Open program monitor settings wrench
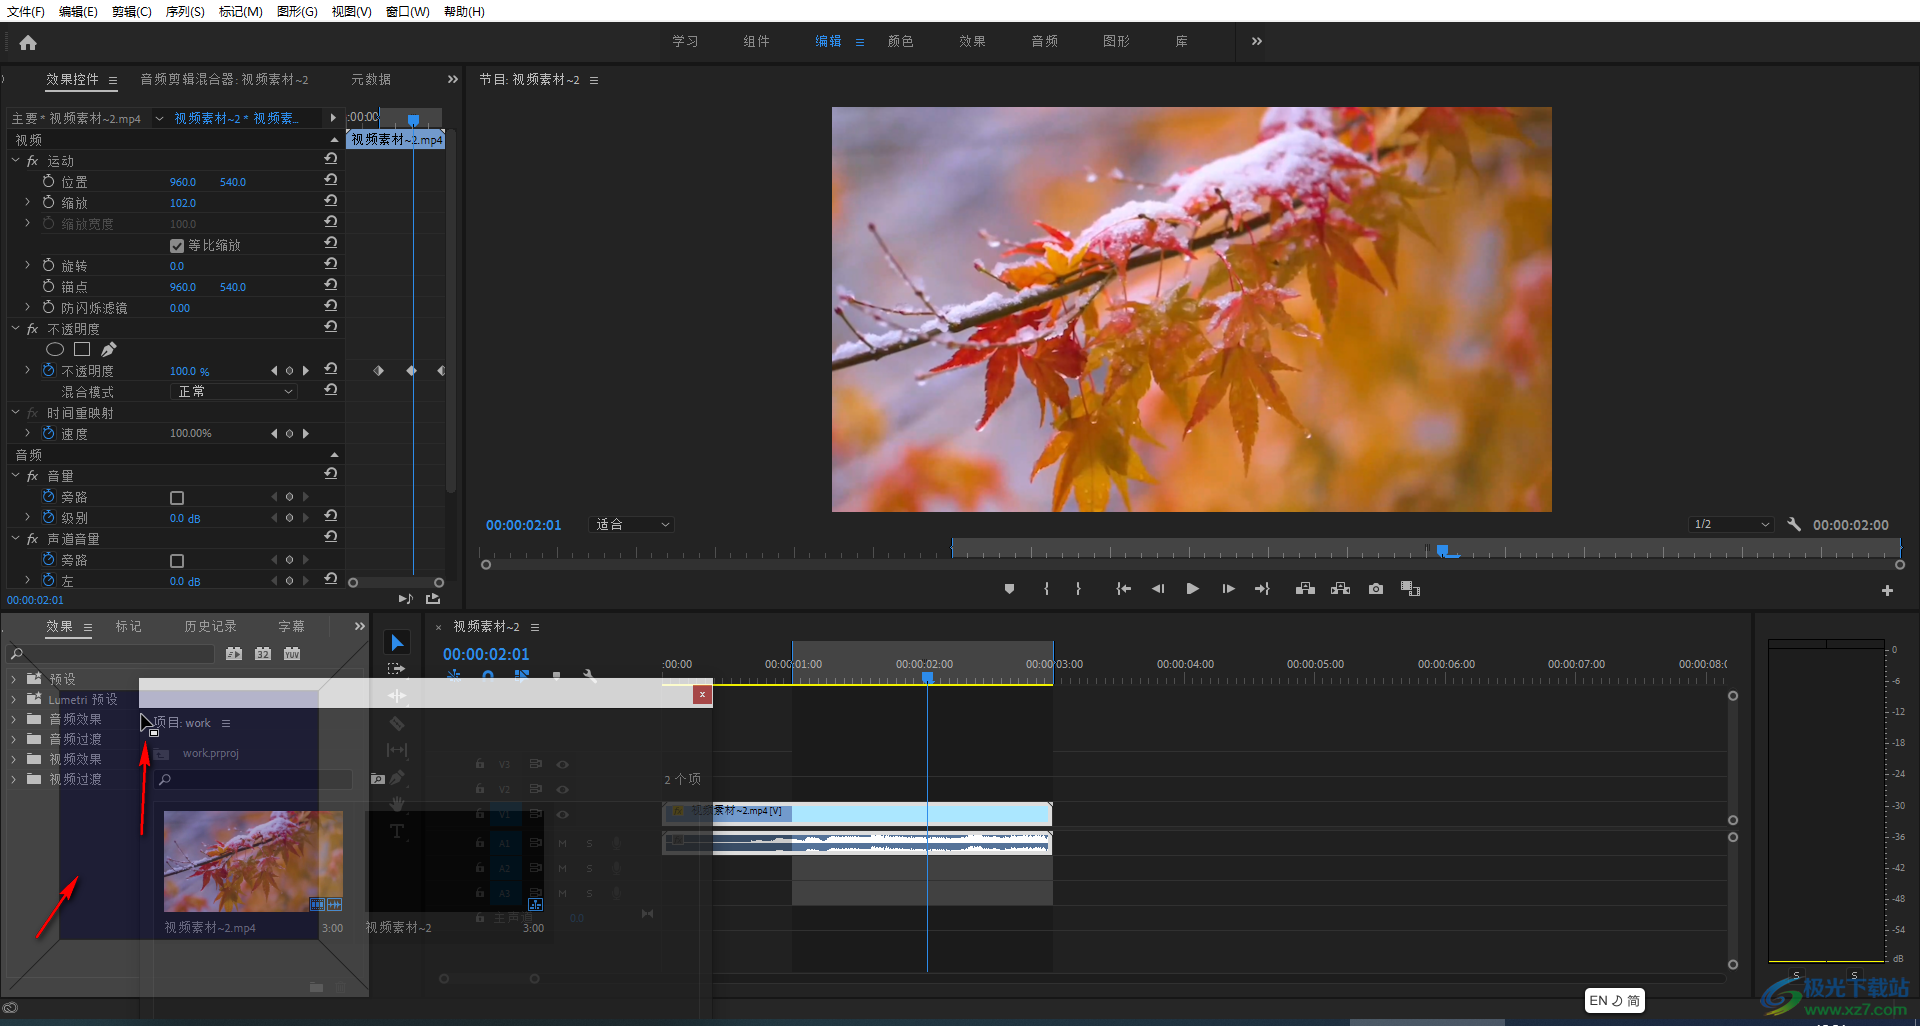1920x1026 pixels. [x=1794, y=524]
